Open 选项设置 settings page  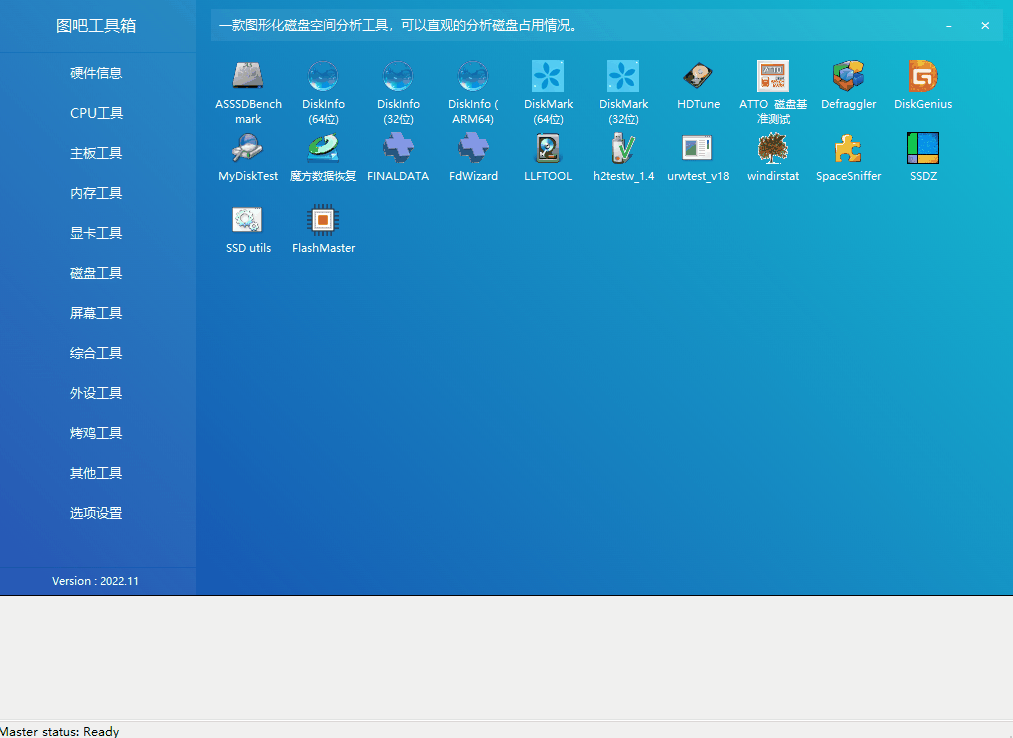pyautogui.click(x=96, y=513)
